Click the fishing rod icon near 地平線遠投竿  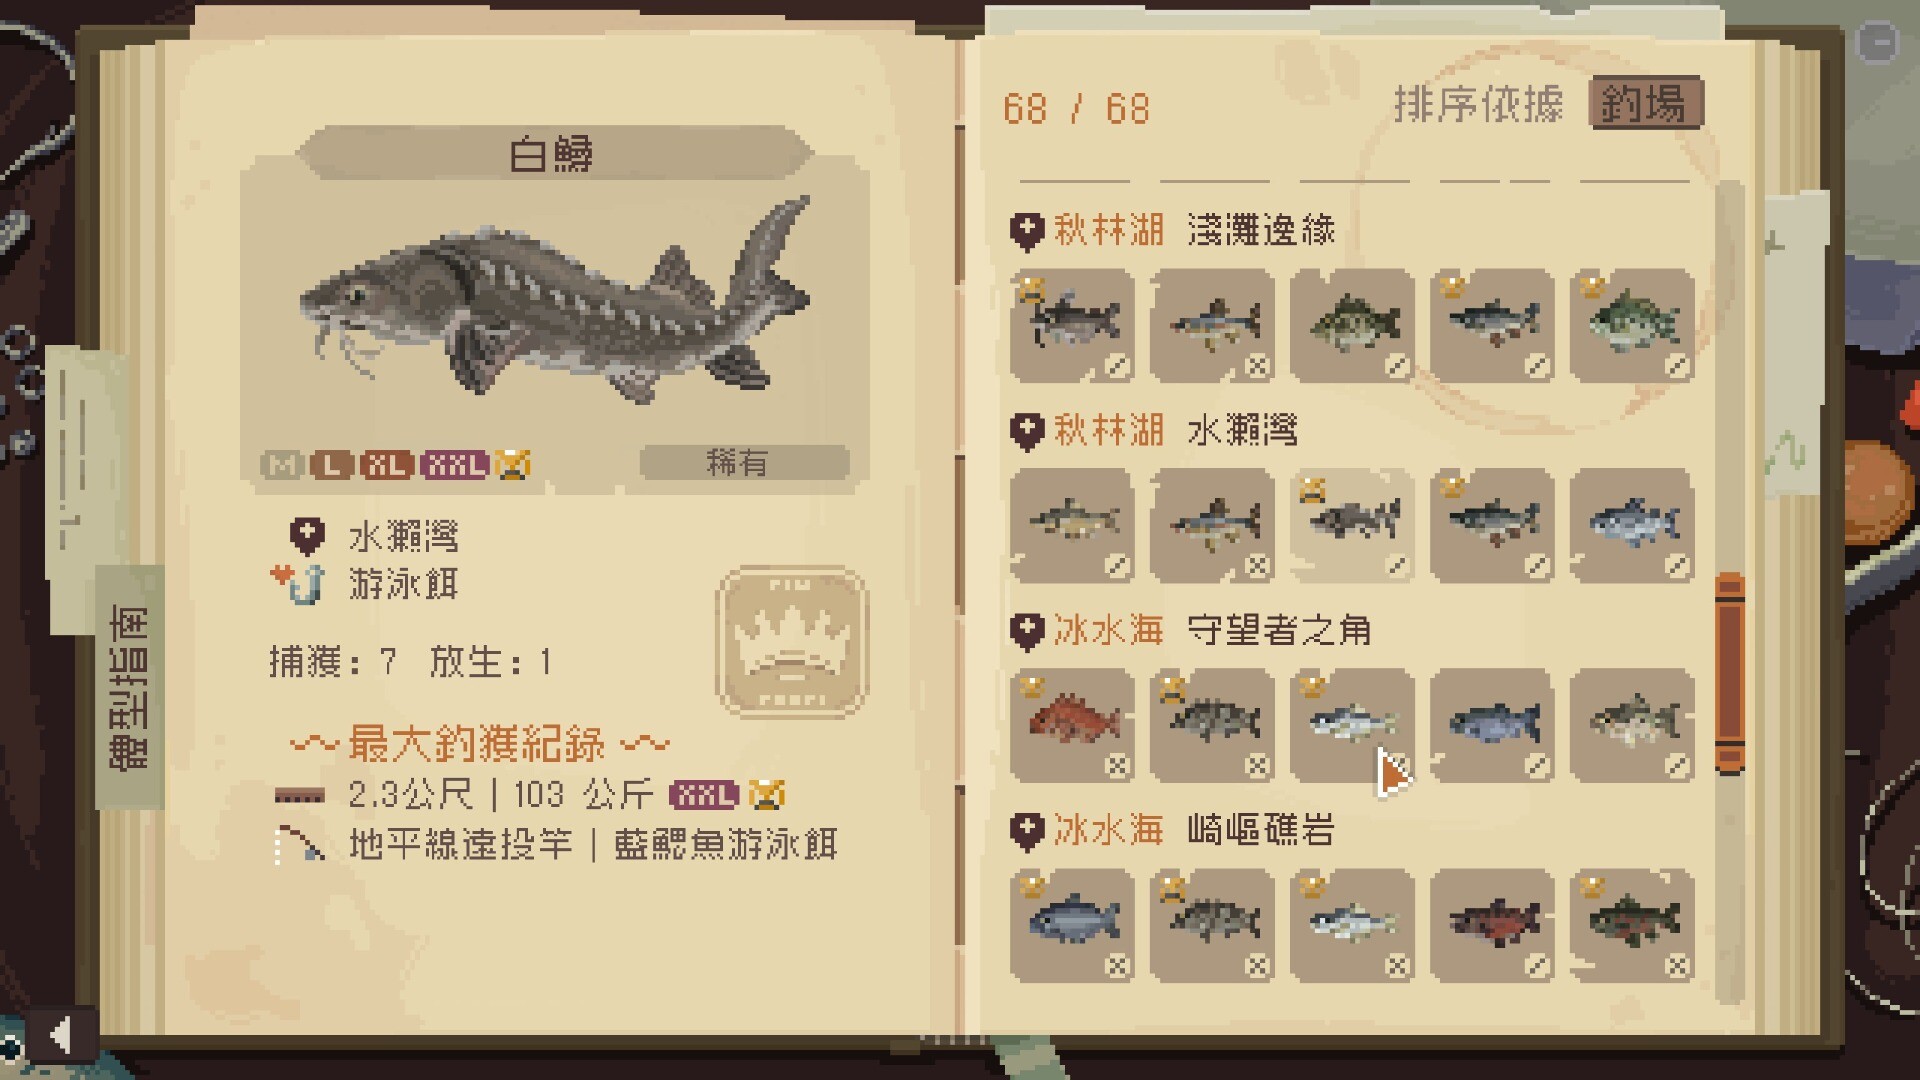coord(299,845)
